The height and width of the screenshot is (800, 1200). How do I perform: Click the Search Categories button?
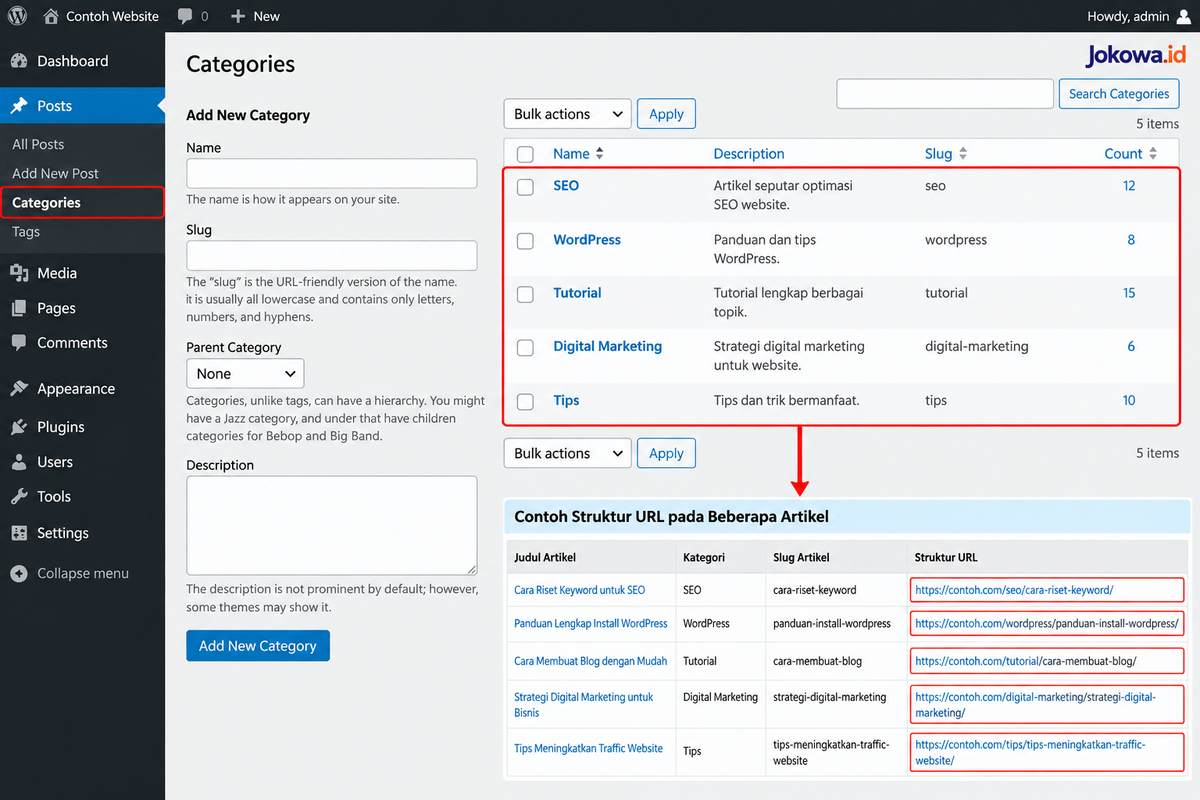click(x=1119, y=94)
